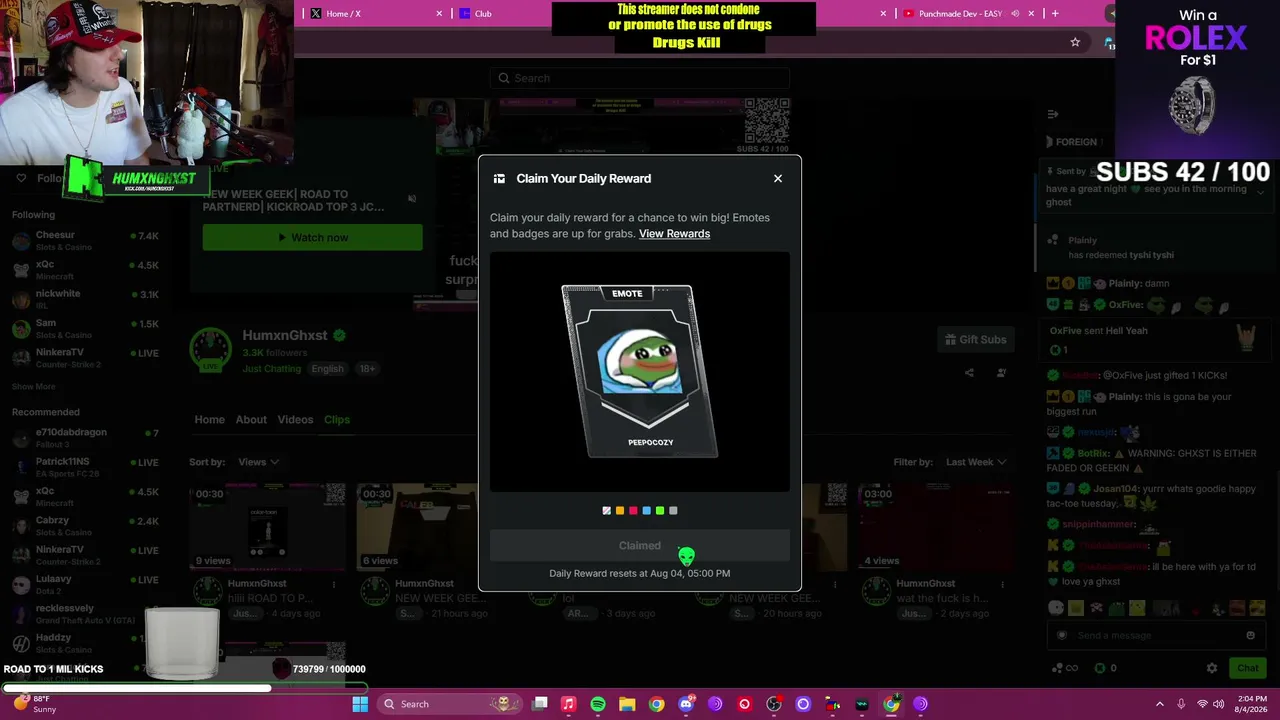Toggle mute on the stream preview player
Viewport: 1280px width, 720px height.
pos(412,198)
